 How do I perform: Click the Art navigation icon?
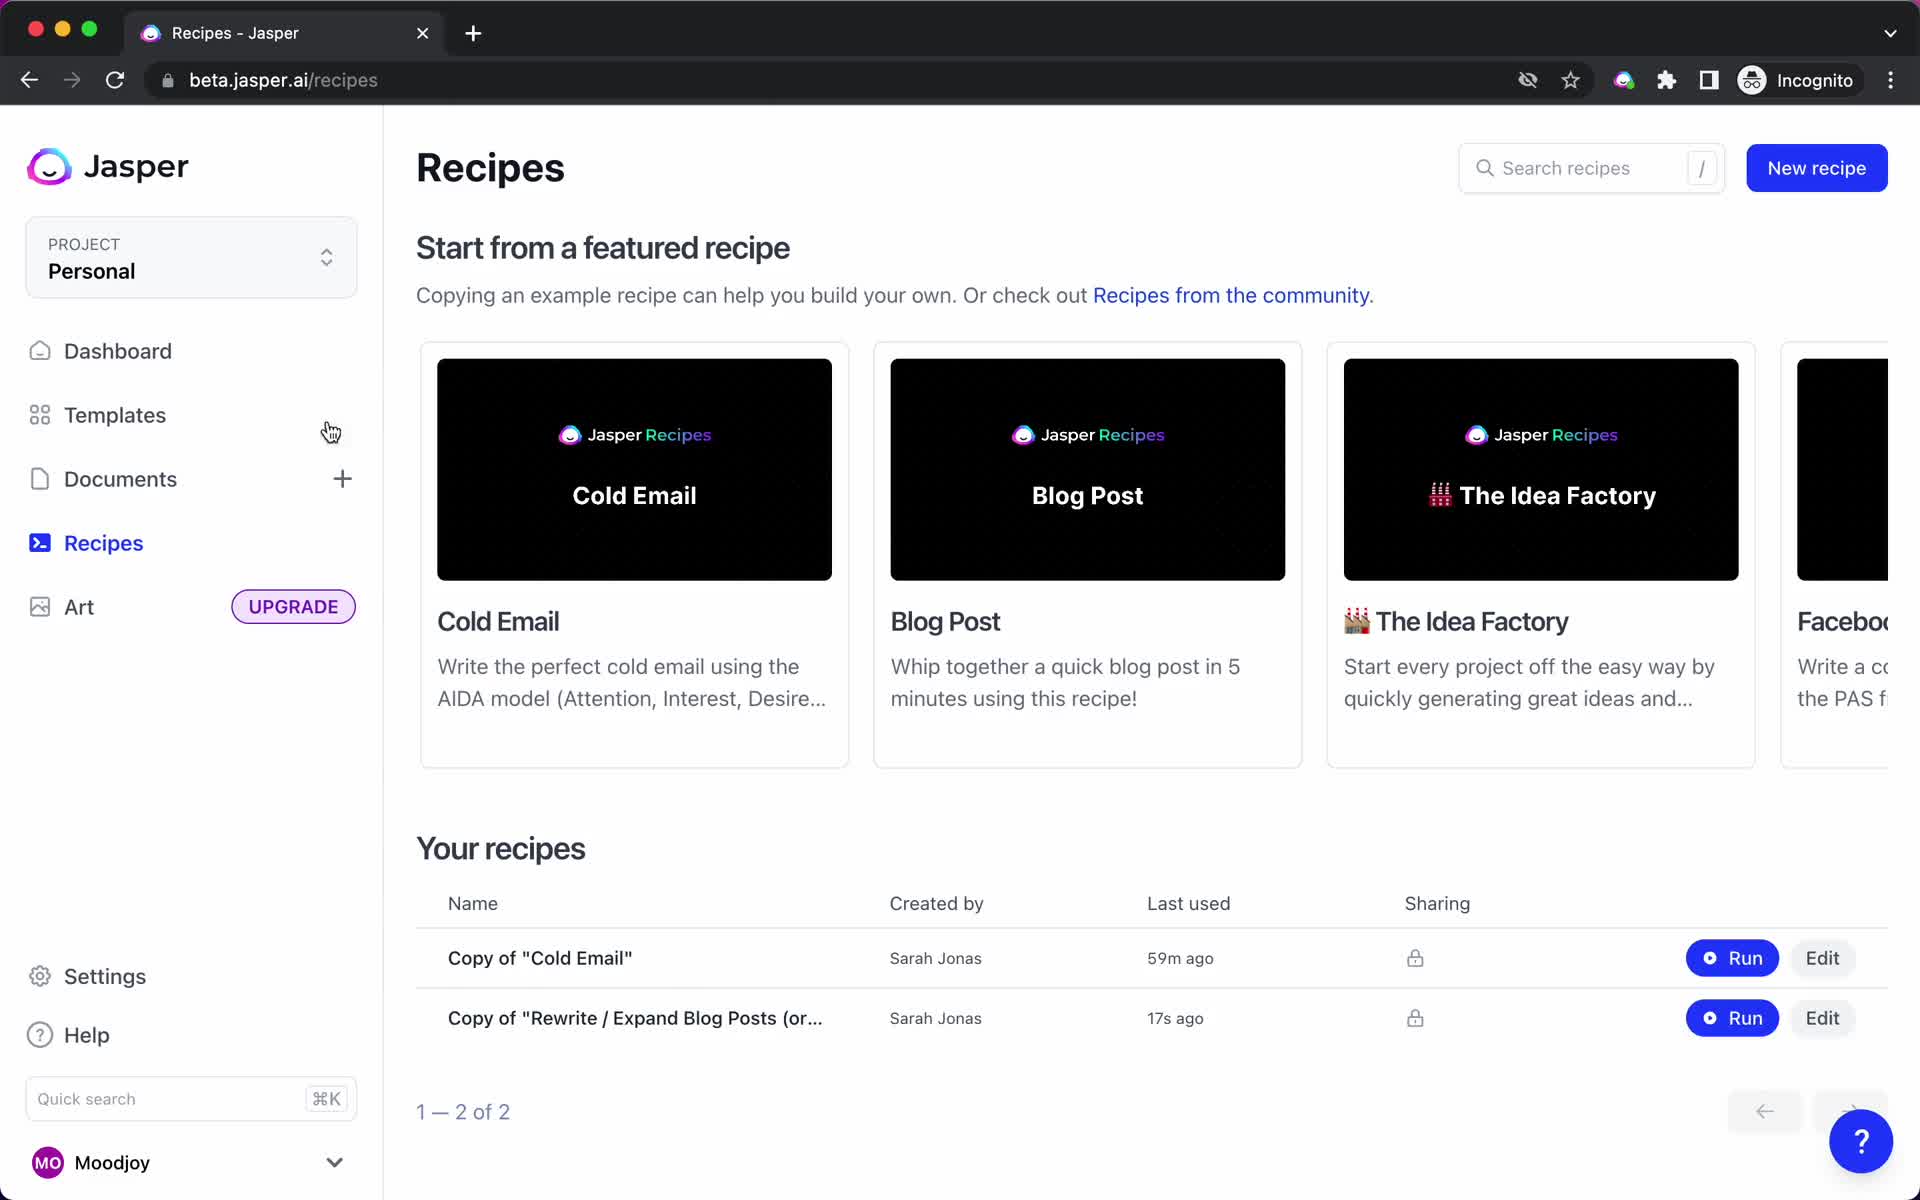(x=41, y=607)
